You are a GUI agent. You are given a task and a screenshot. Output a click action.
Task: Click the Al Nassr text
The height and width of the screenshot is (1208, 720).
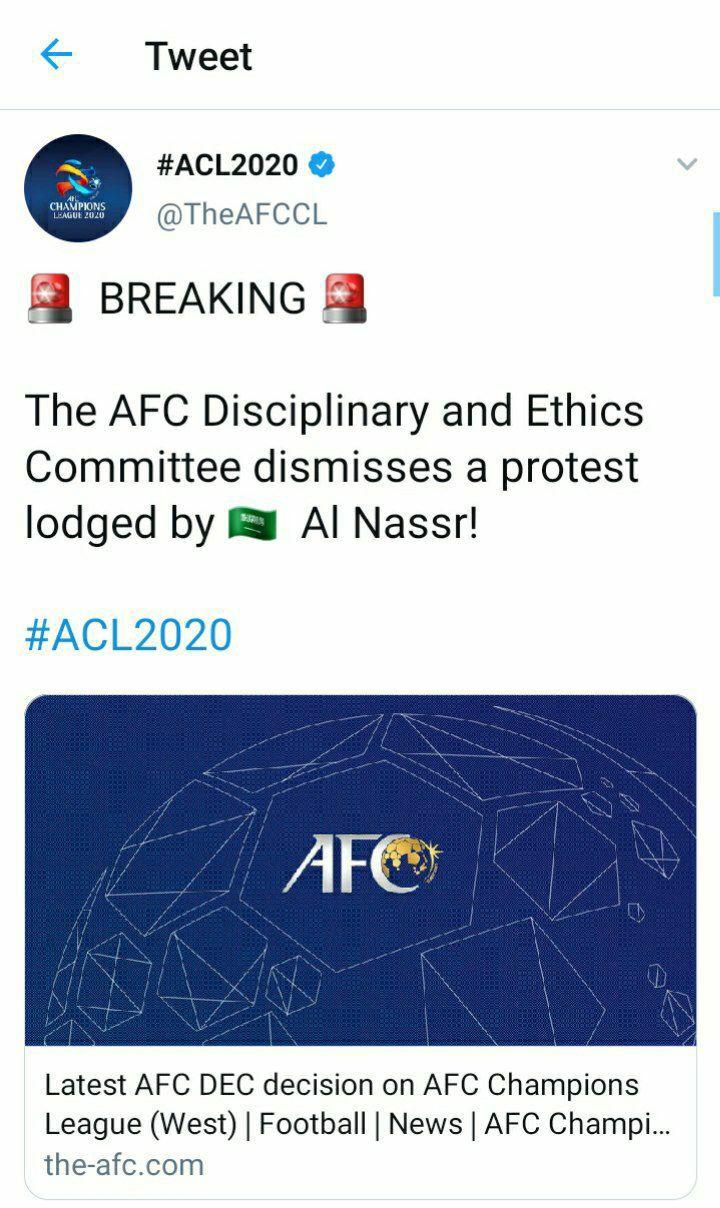390,524
